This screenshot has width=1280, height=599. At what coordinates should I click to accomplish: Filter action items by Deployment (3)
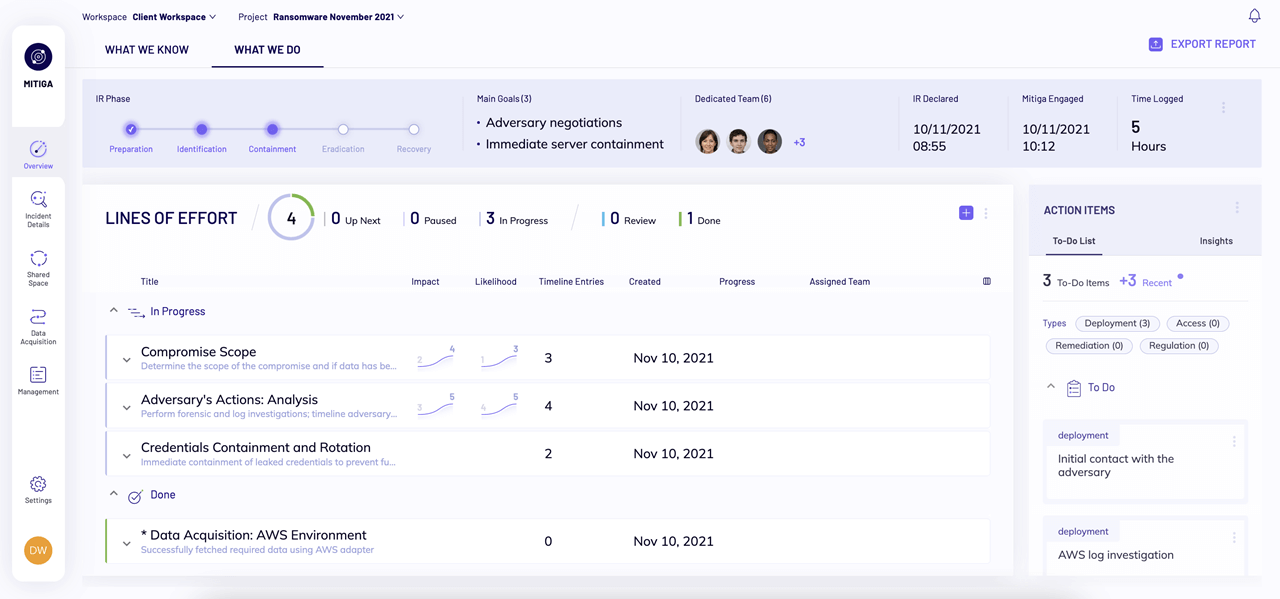(x=1117, y=323)
